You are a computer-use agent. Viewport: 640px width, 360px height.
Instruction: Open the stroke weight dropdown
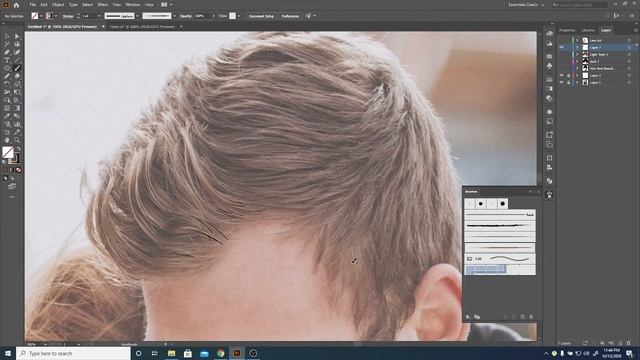pos(98,16)
